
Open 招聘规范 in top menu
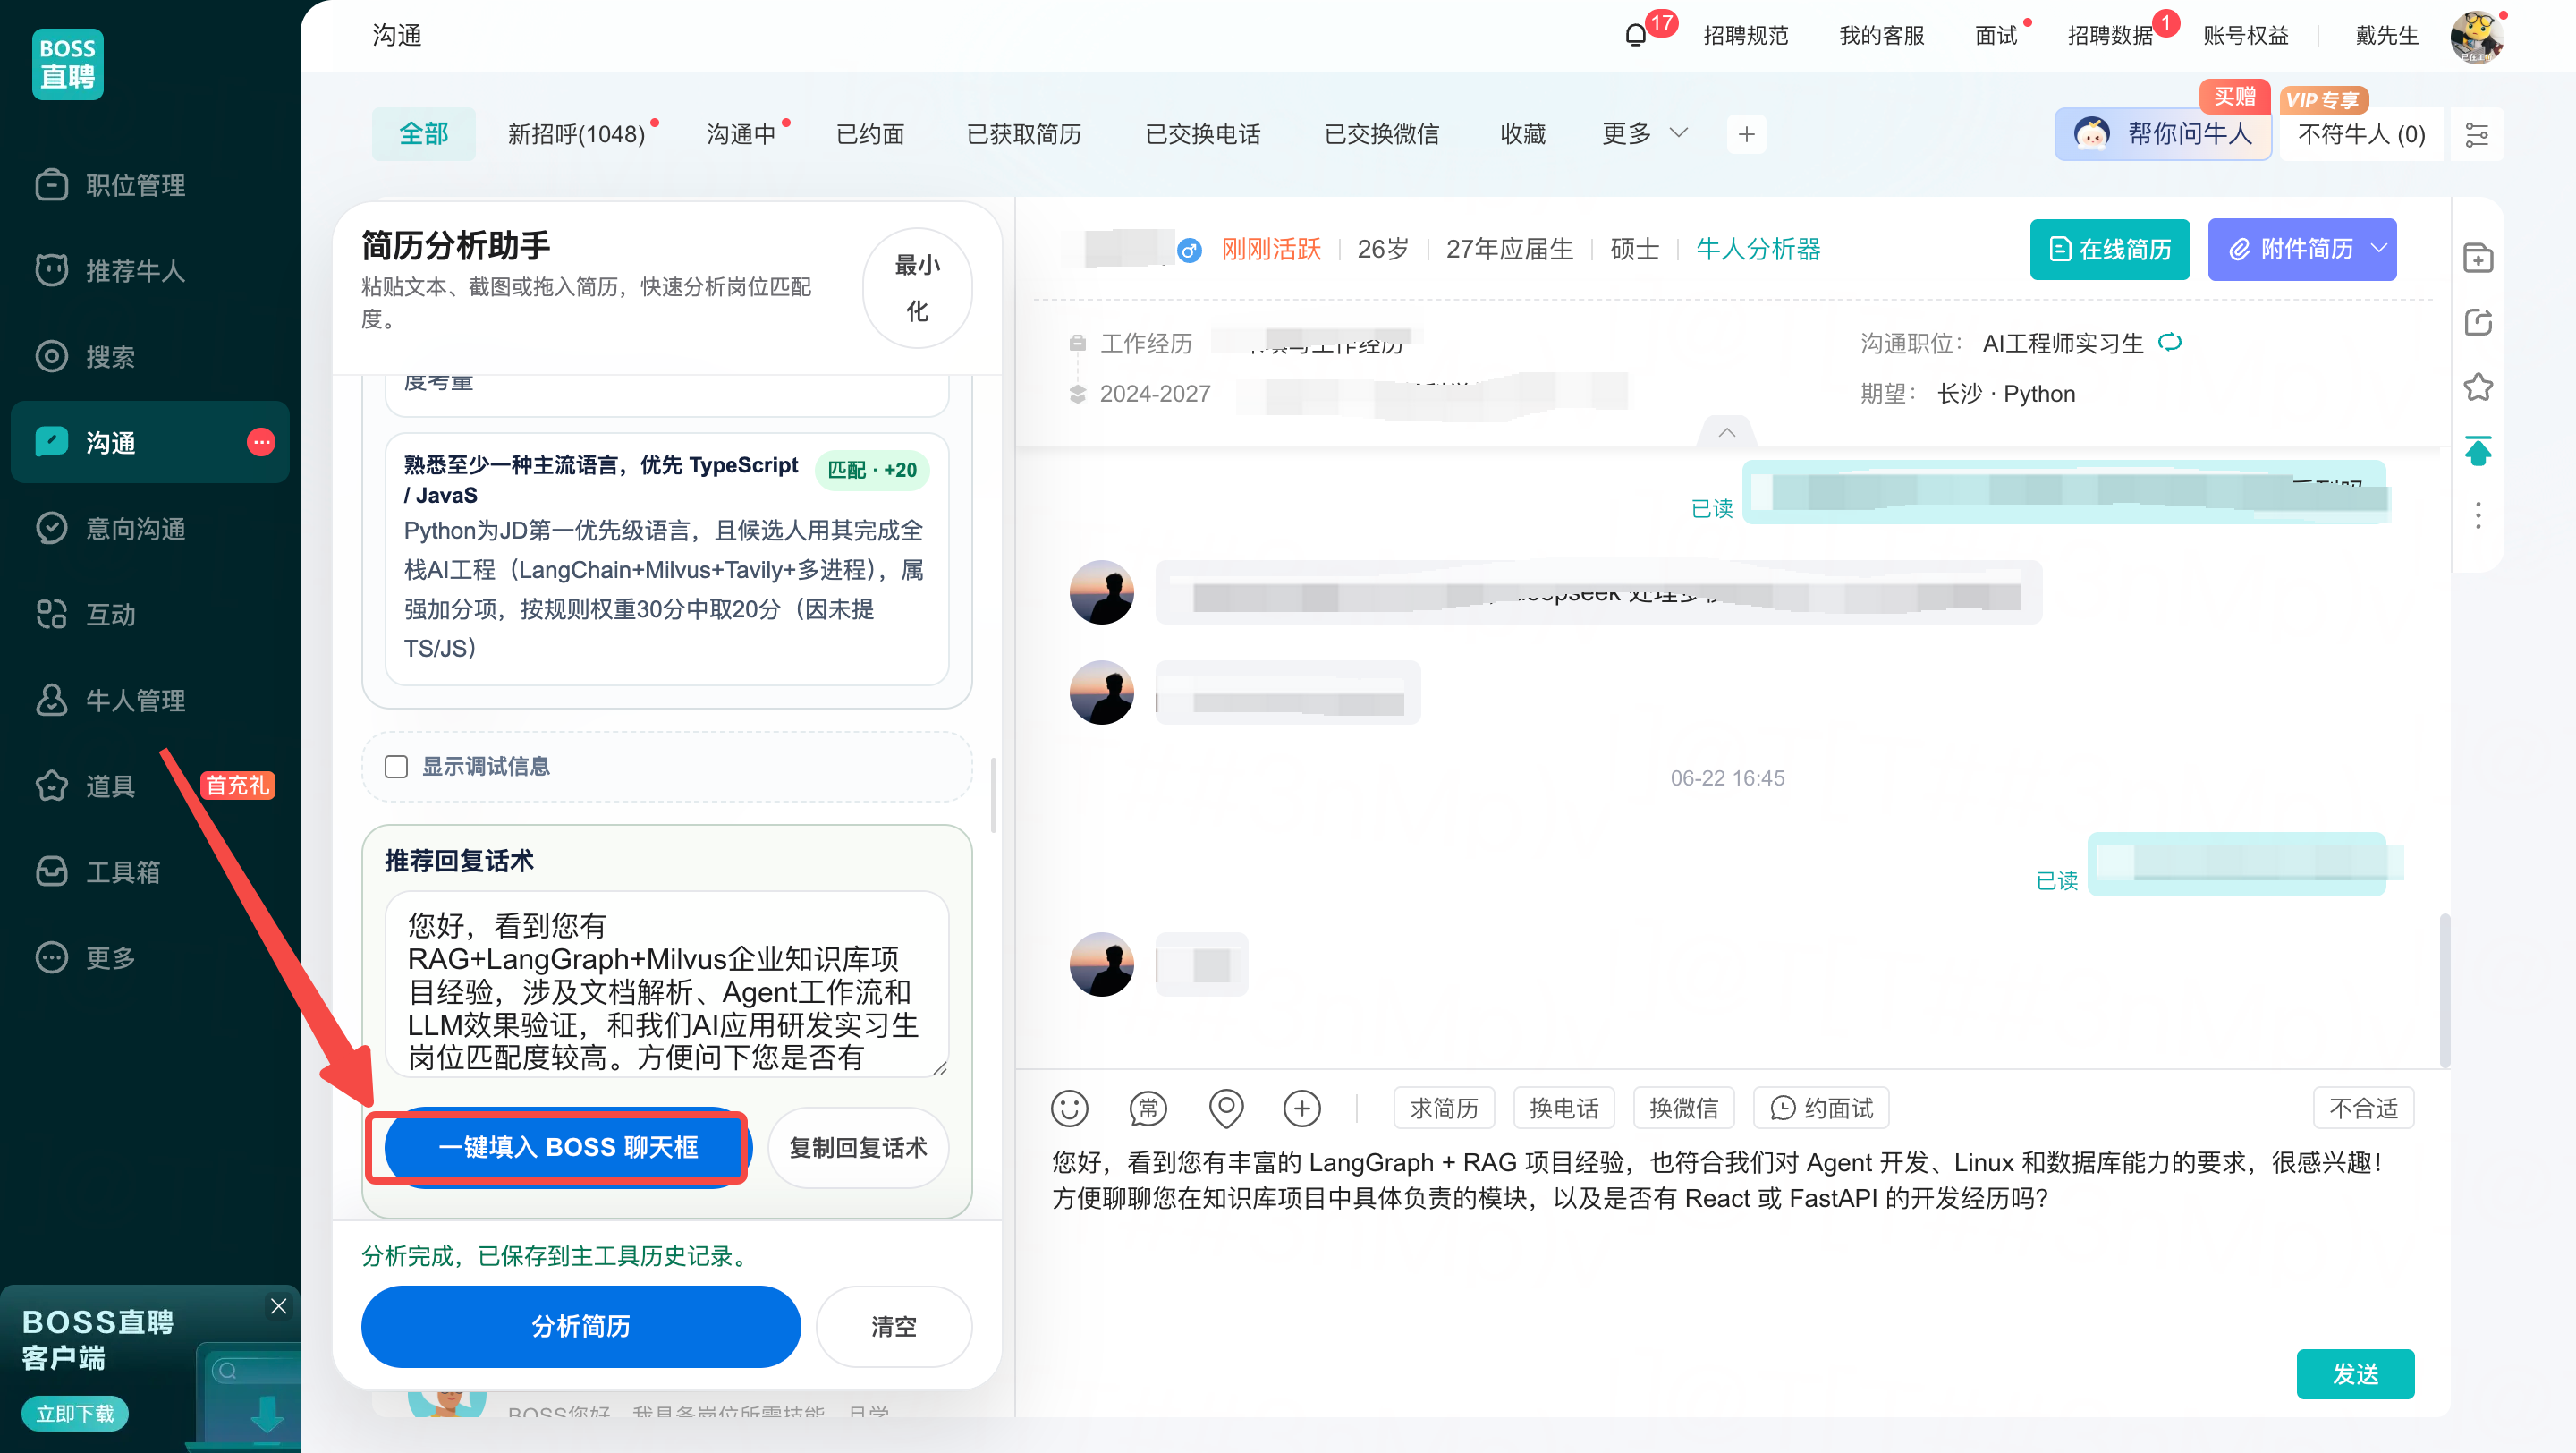[1746, 36]
